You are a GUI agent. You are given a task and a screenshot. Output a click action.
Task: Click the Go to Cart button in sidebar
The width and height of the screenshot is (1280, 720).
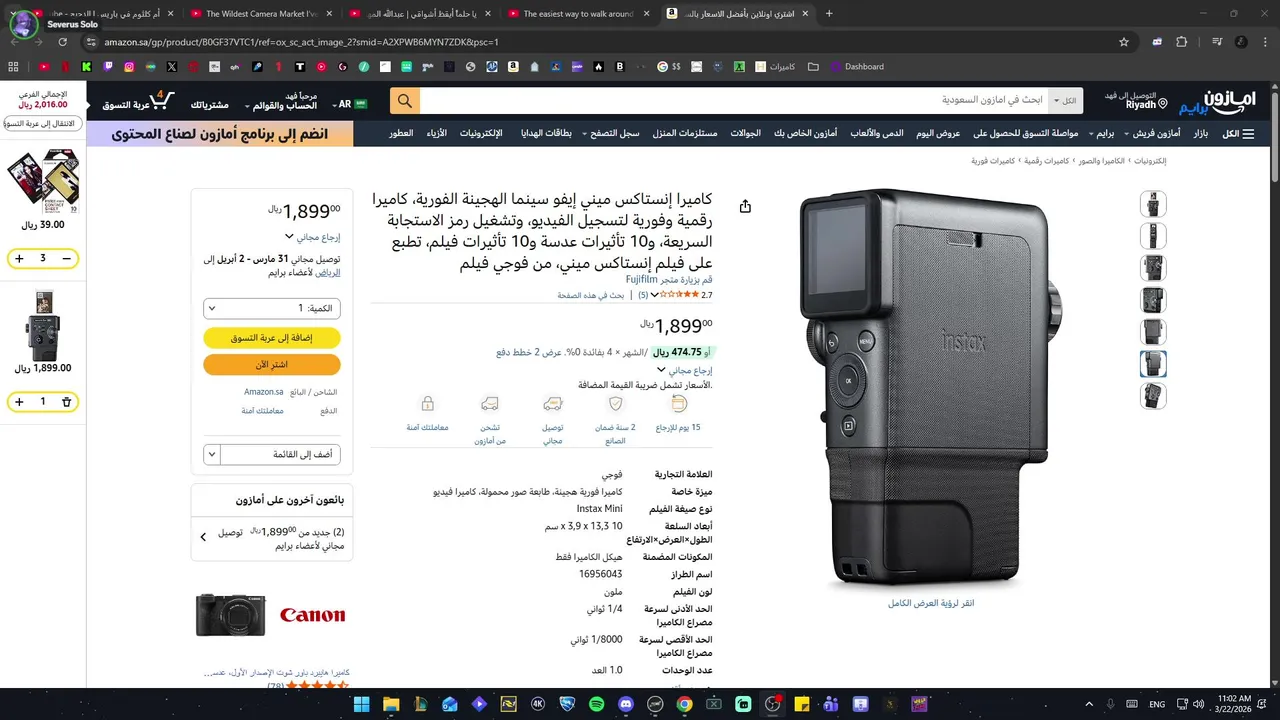click(42, 124)
